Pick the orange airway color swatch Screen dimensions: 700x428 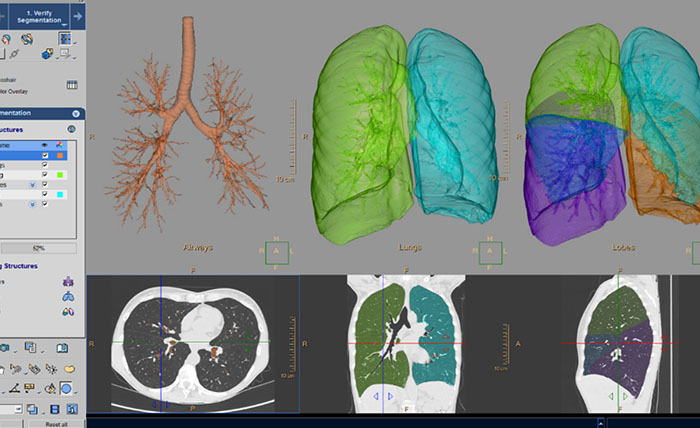[x=60, y=155]
